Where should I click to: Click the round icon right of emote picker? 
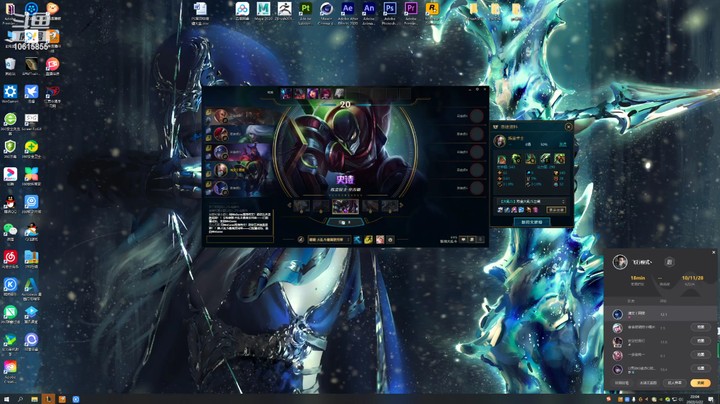click(391, 240)
